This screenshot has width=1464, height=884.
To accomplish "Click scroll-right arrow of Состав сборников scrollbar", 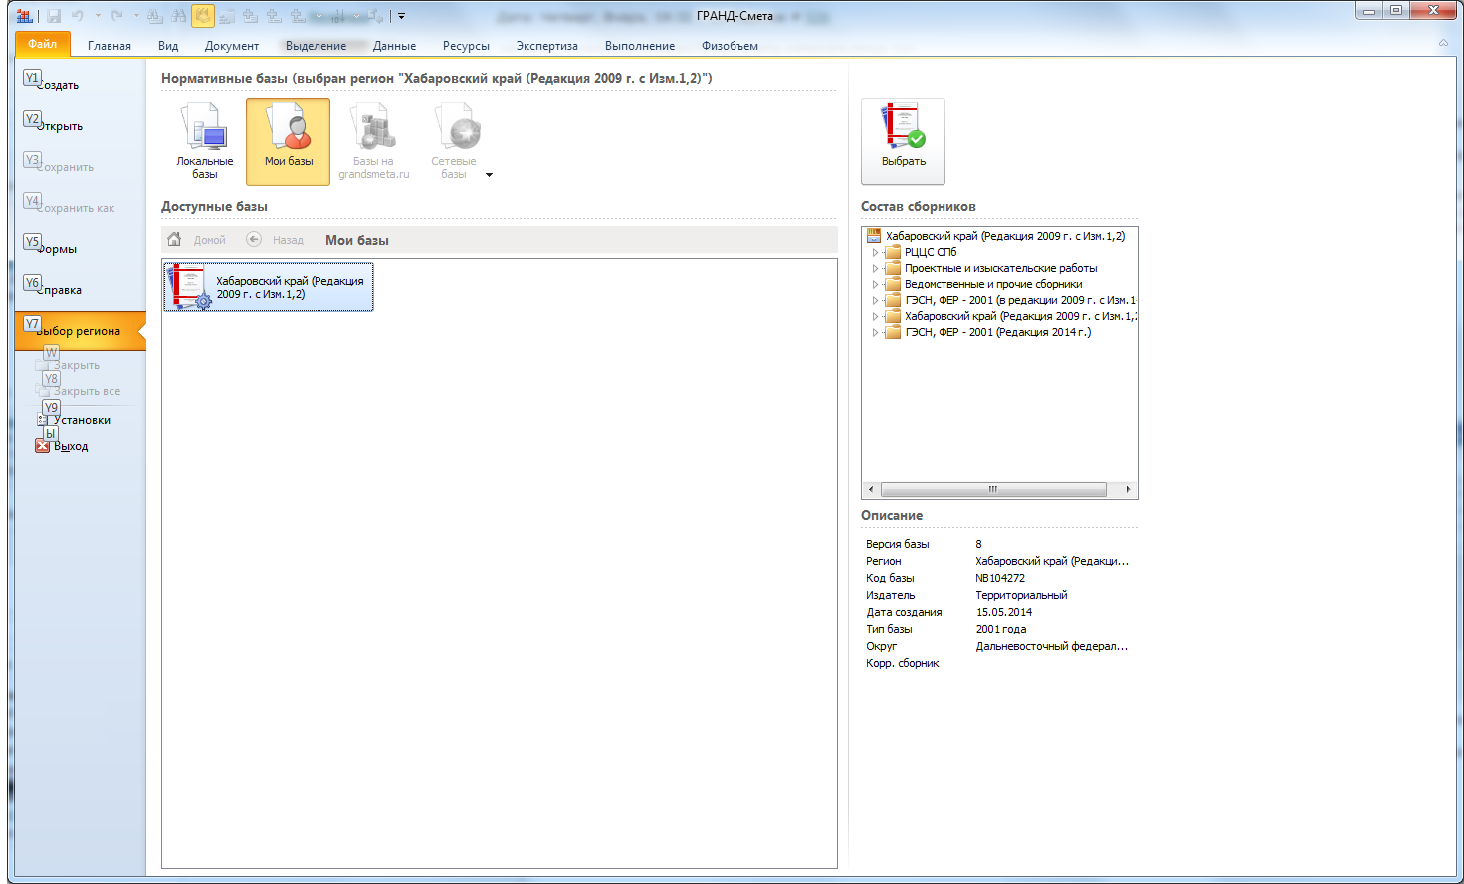I will 1128,489.
